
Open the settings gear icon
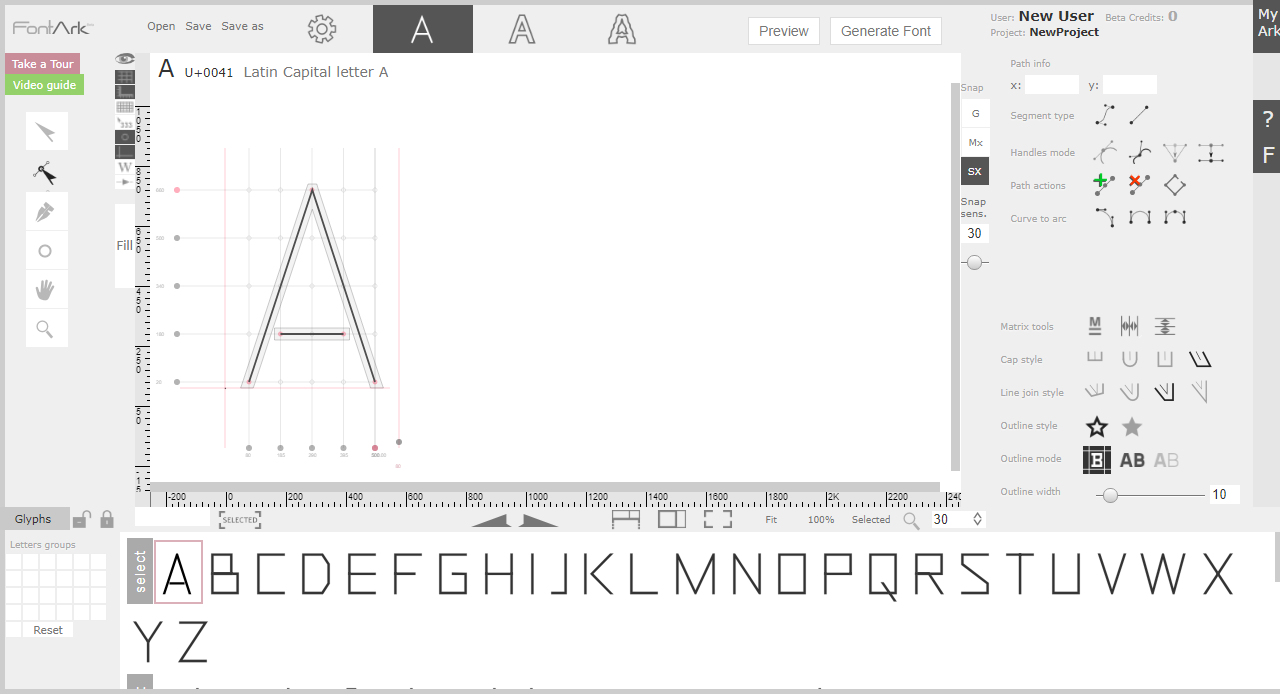[x=322, y=29]
